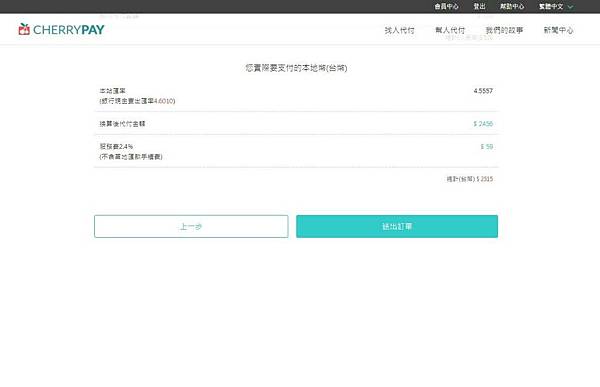
Task: Click the CherryPay logo
Action: (61, 29)
